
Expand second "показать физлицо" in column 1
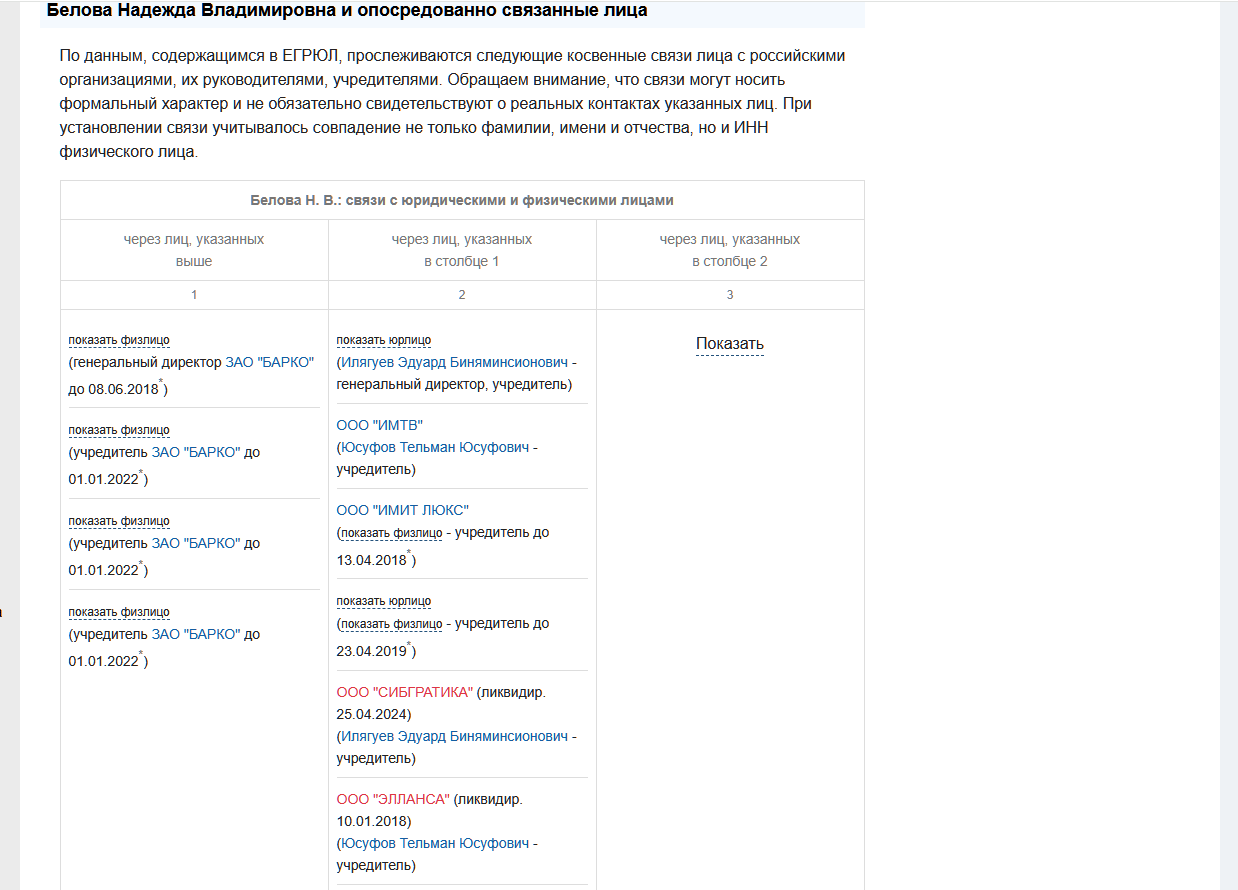tap(119, 430)
